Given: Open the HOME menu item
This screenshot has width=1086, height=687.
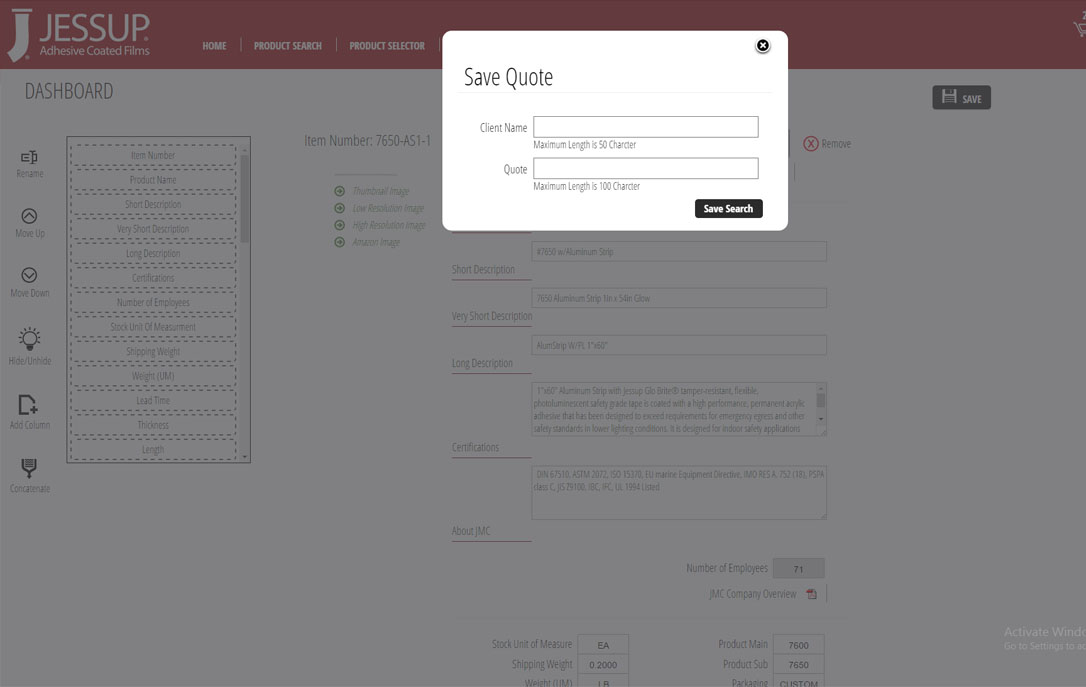Looking at the screenshot, I should click(214, 46).
